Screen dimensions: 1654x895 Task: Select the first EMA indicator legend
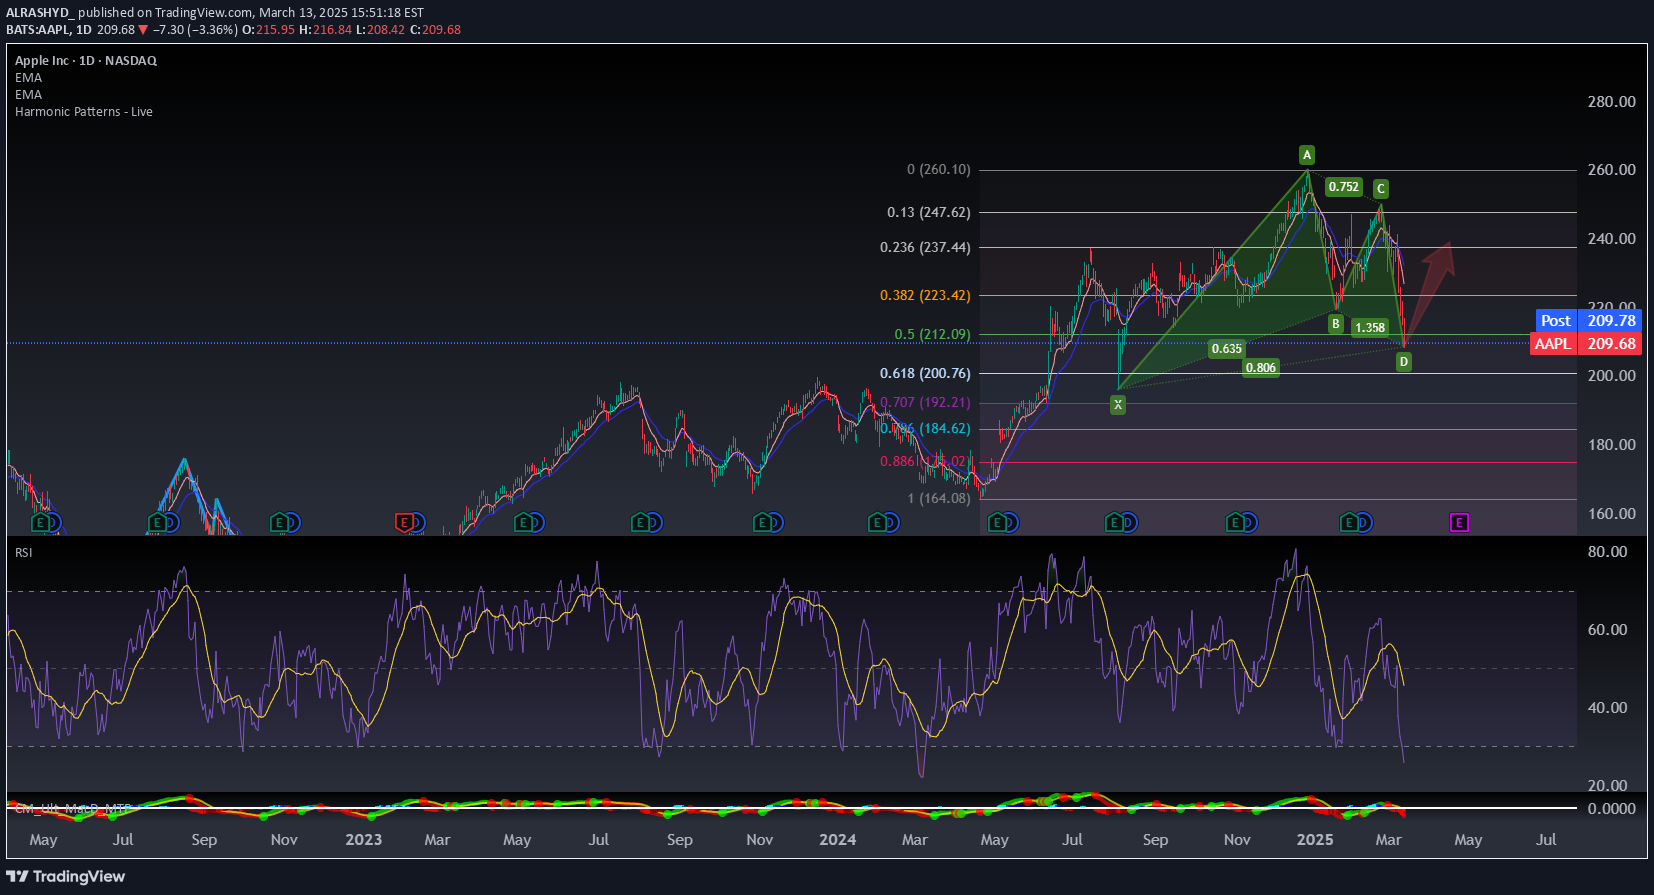point(28,78)
